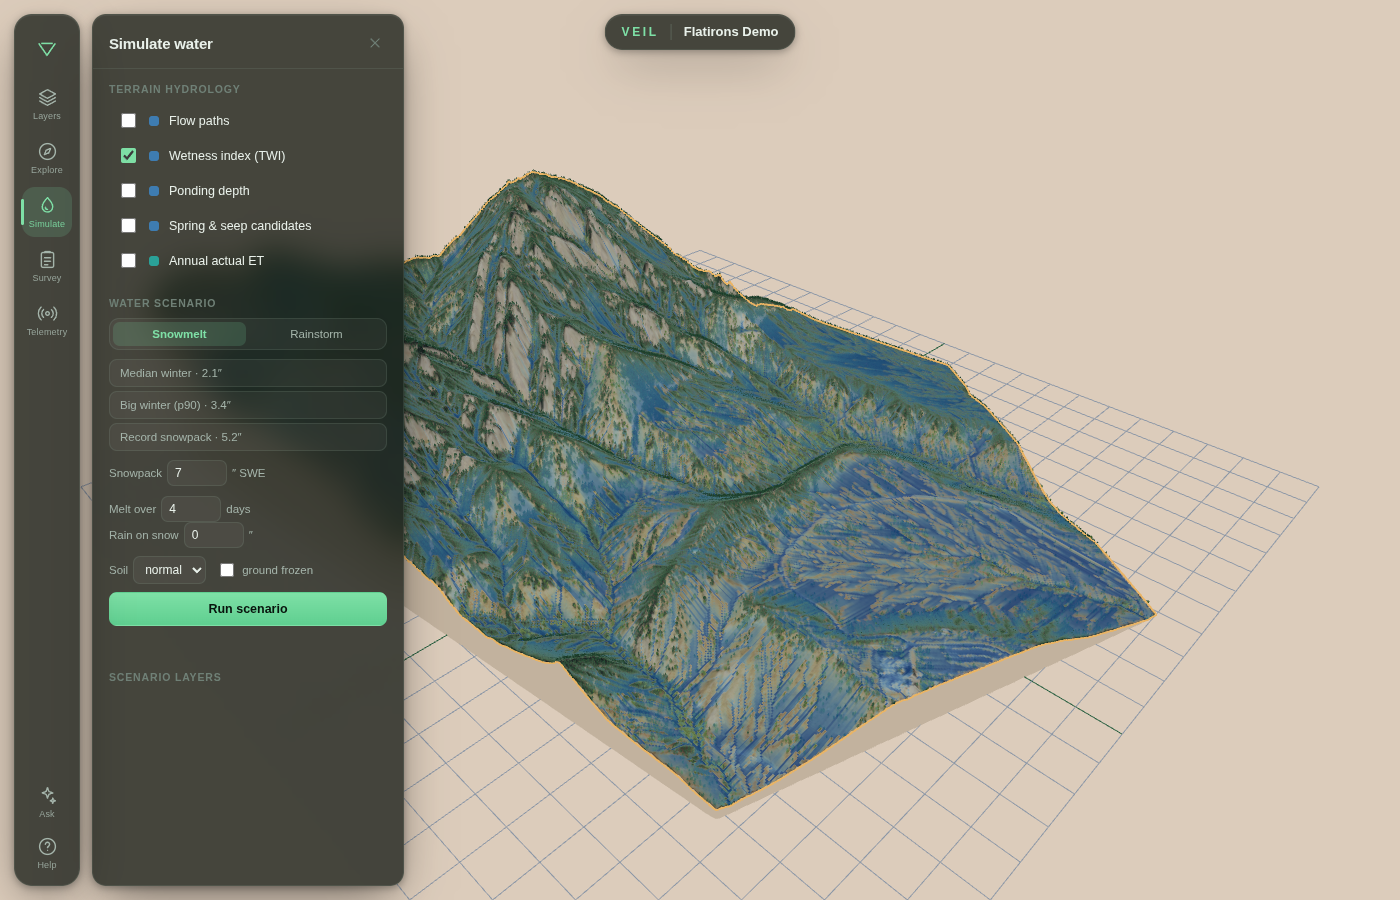Image resolution: width=1400 pixels, height=900 pixels.
Task: Click the Spring & seep color swatch
Action: (x=154, y=226)
